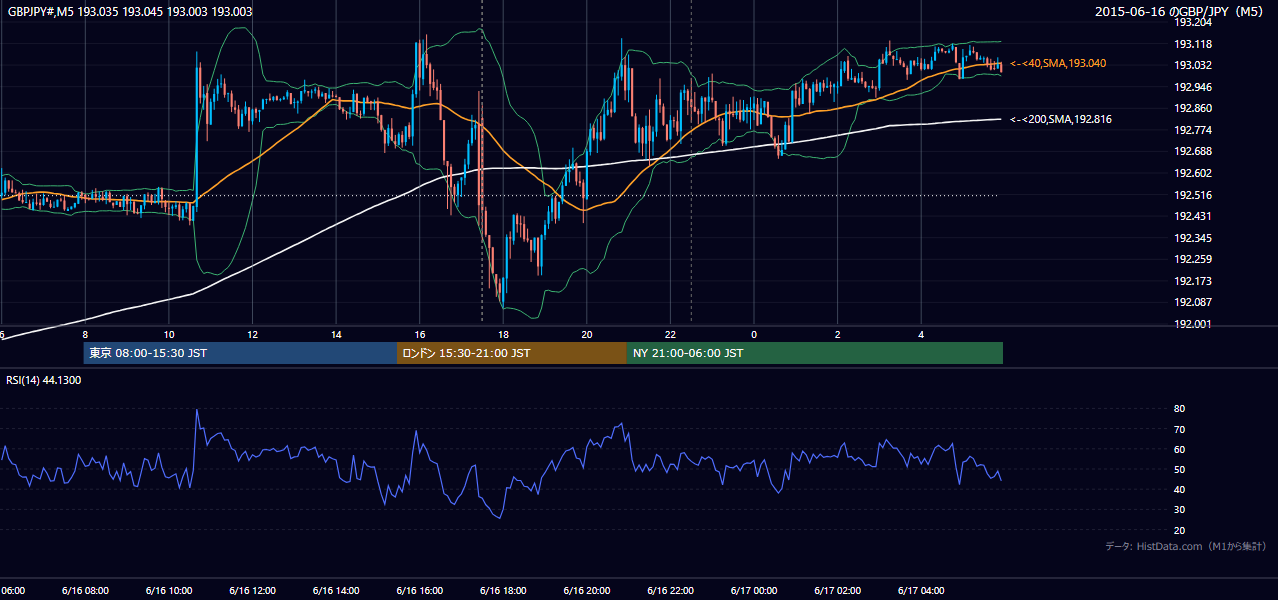The width and height of the screenshot is (1278, 600).
Task: Click hour 22 label under the price chart
Action: point(671,335)
